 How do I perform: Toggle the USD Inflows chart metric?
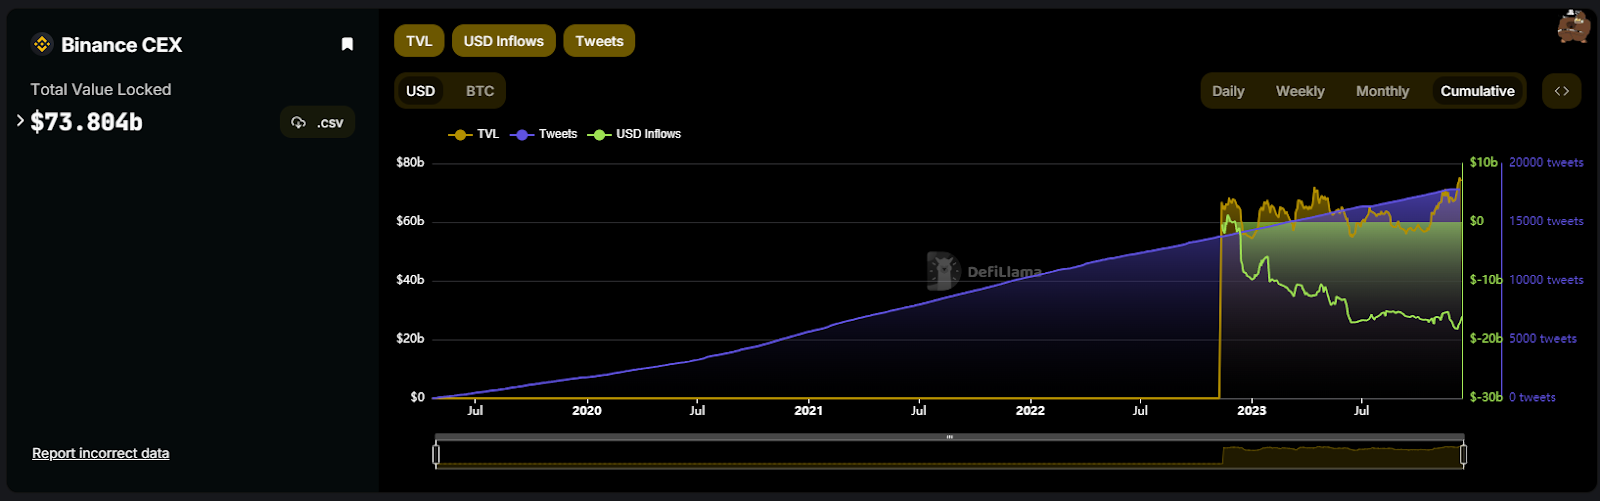503,41
